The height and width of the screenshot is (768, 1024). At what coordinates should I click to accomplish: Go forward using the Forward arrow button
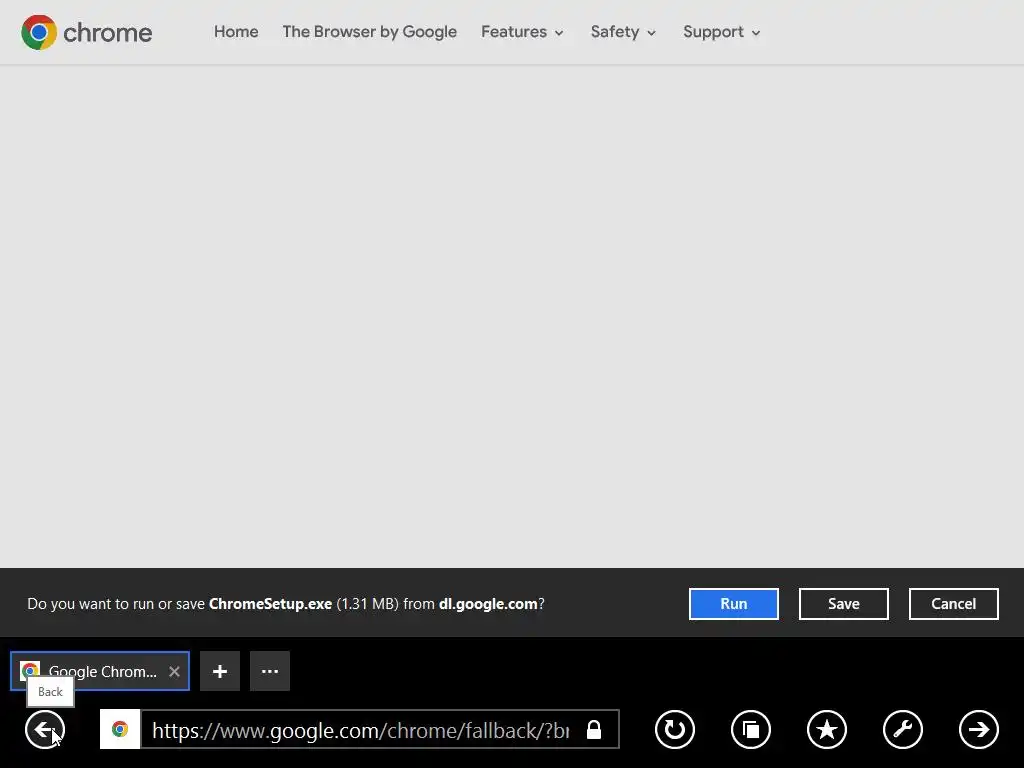[x=978, y=729]
